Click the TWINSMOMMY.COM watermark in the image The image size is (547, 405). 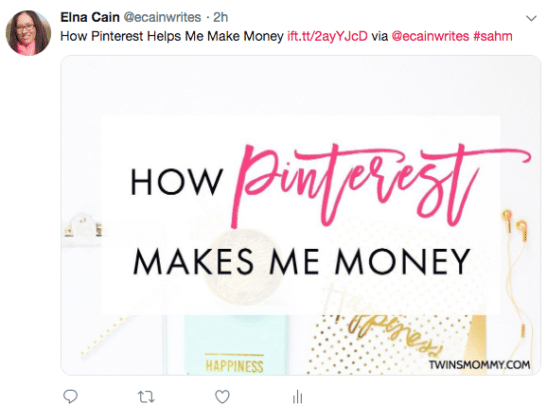coord(479,365)
